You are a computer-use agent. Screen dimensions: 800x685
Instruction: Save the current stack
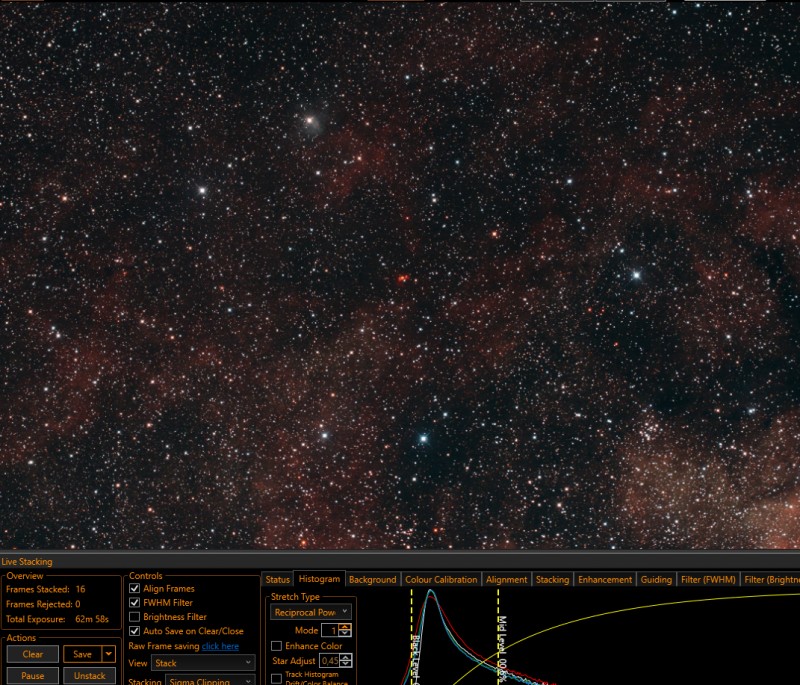(x=83, y=654)
